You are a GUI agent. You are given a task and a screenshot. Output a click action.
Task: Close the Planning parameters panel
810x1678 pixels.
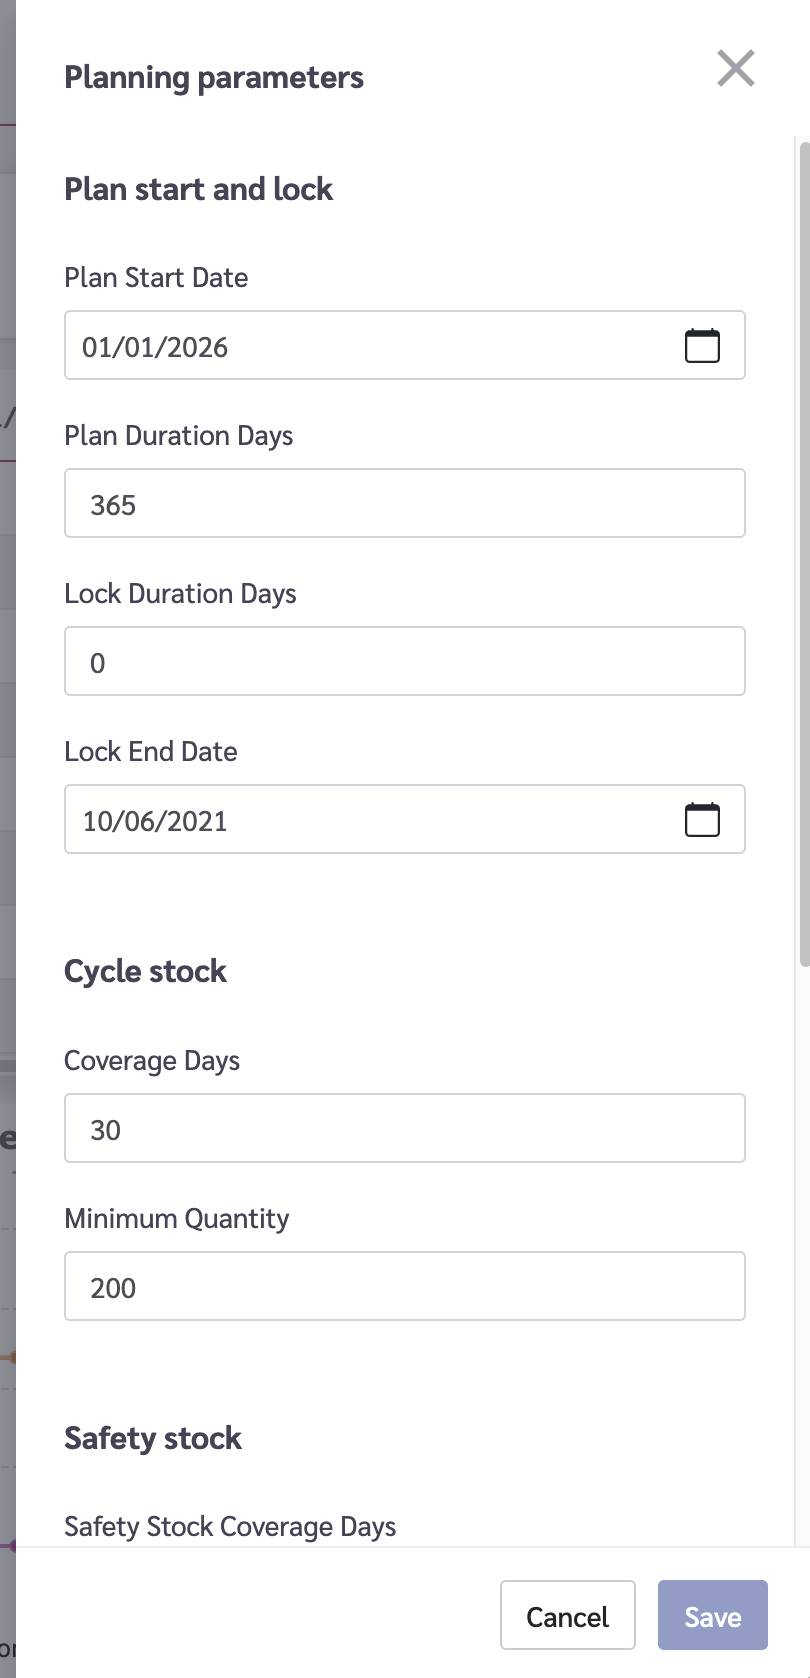pos(735,69)
